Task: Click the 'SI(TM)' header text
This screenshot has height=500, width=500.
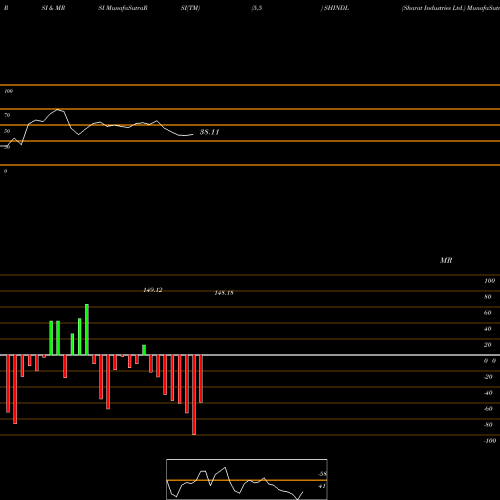Action: [190, 8]
